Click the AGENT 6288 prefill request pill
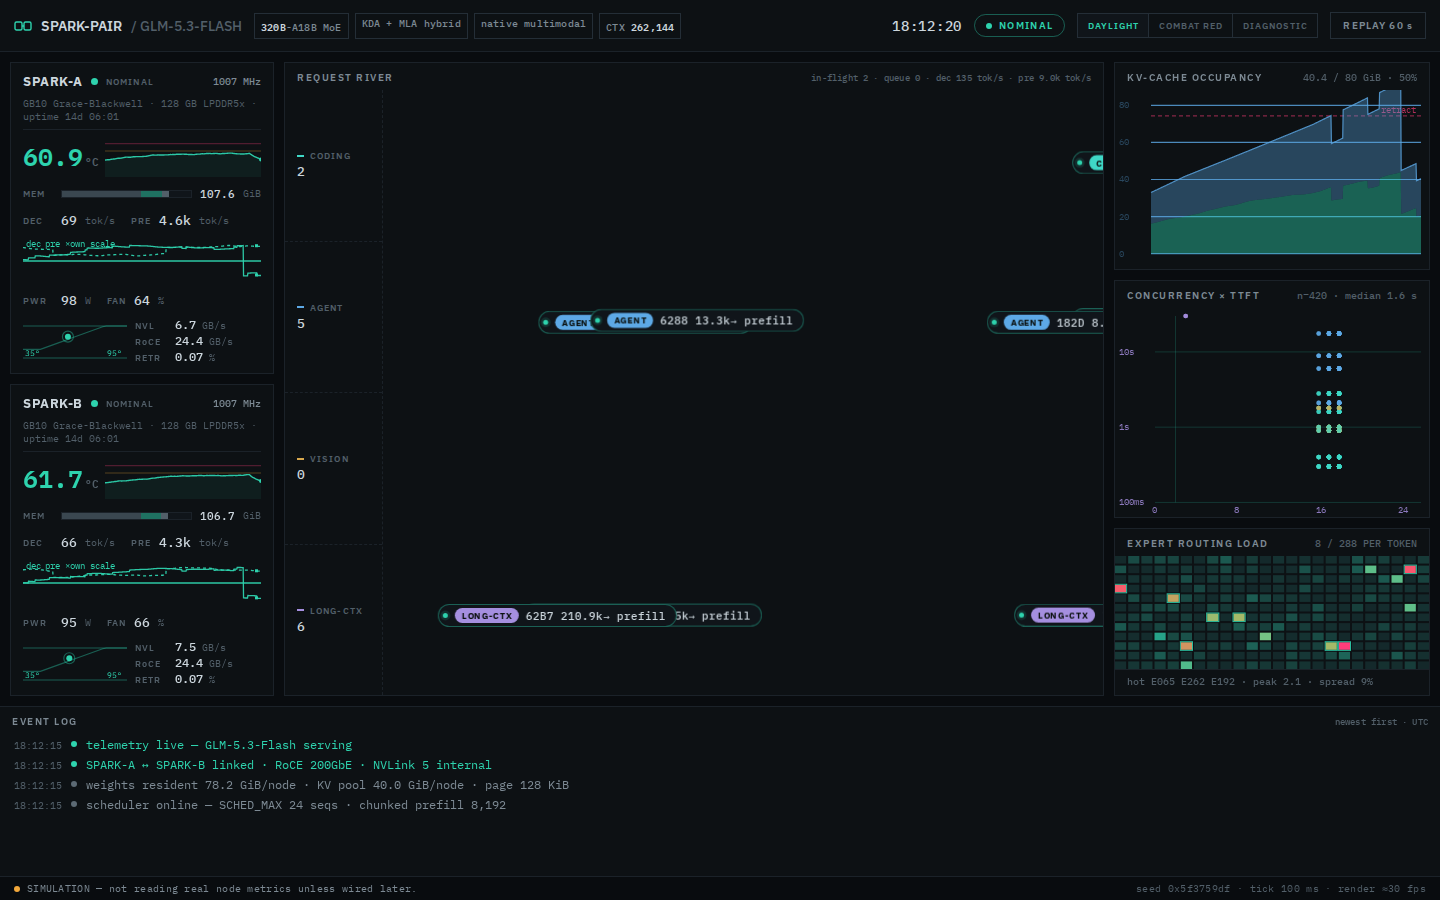This screenshot has height=900, width=1440. point(697,321)
